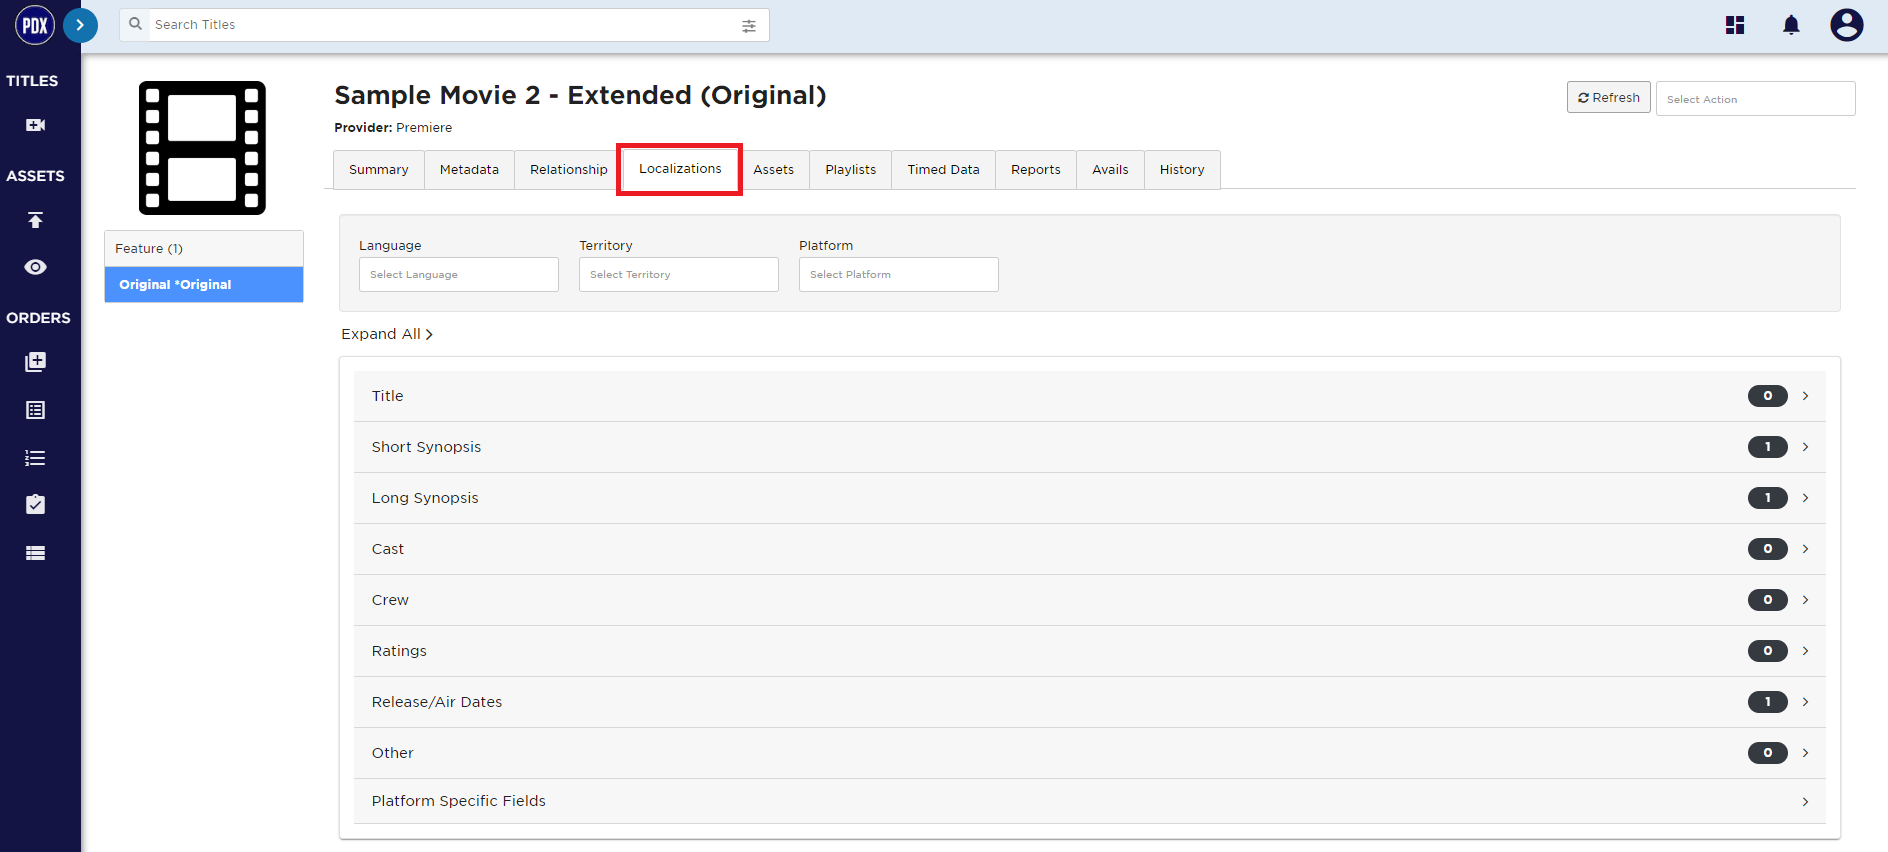
Task: Open the Select Action dropdown
Action: (1755, 99)
